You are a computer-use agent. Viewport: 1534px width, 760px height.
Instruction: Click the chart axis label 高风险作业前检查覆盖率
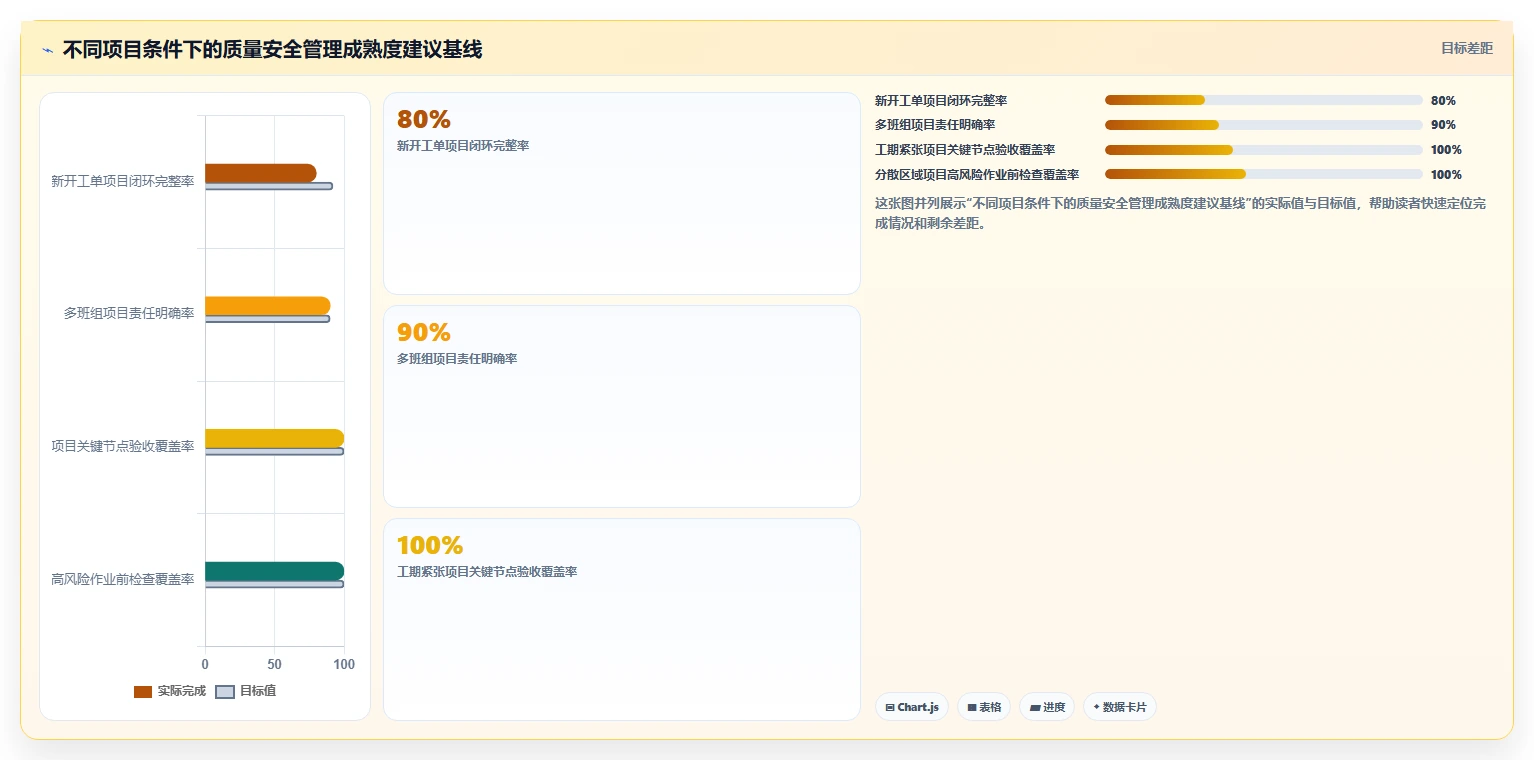(123, 580)
